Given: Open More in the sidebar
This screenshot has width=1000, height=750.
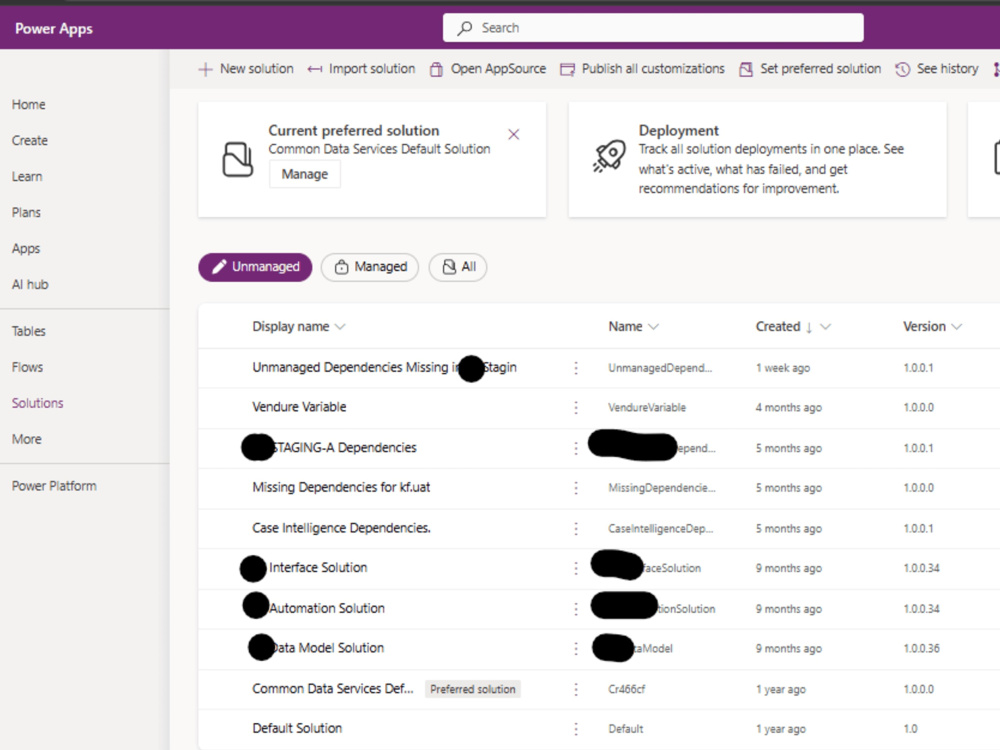Looking at the screenshot, I should tap(27, 439).
